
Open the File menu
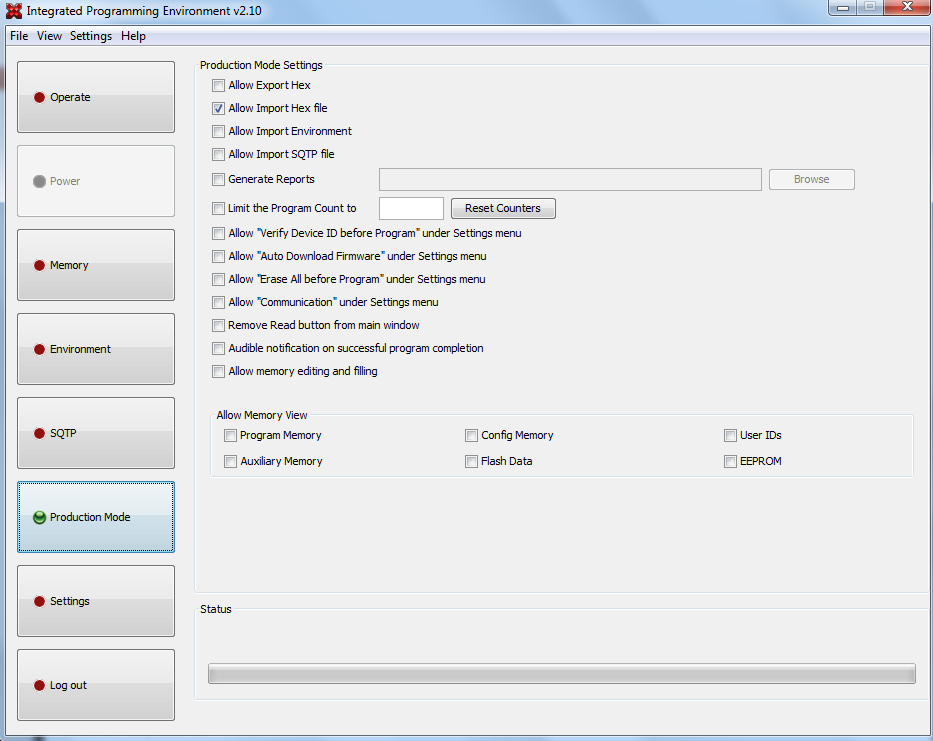18,35
